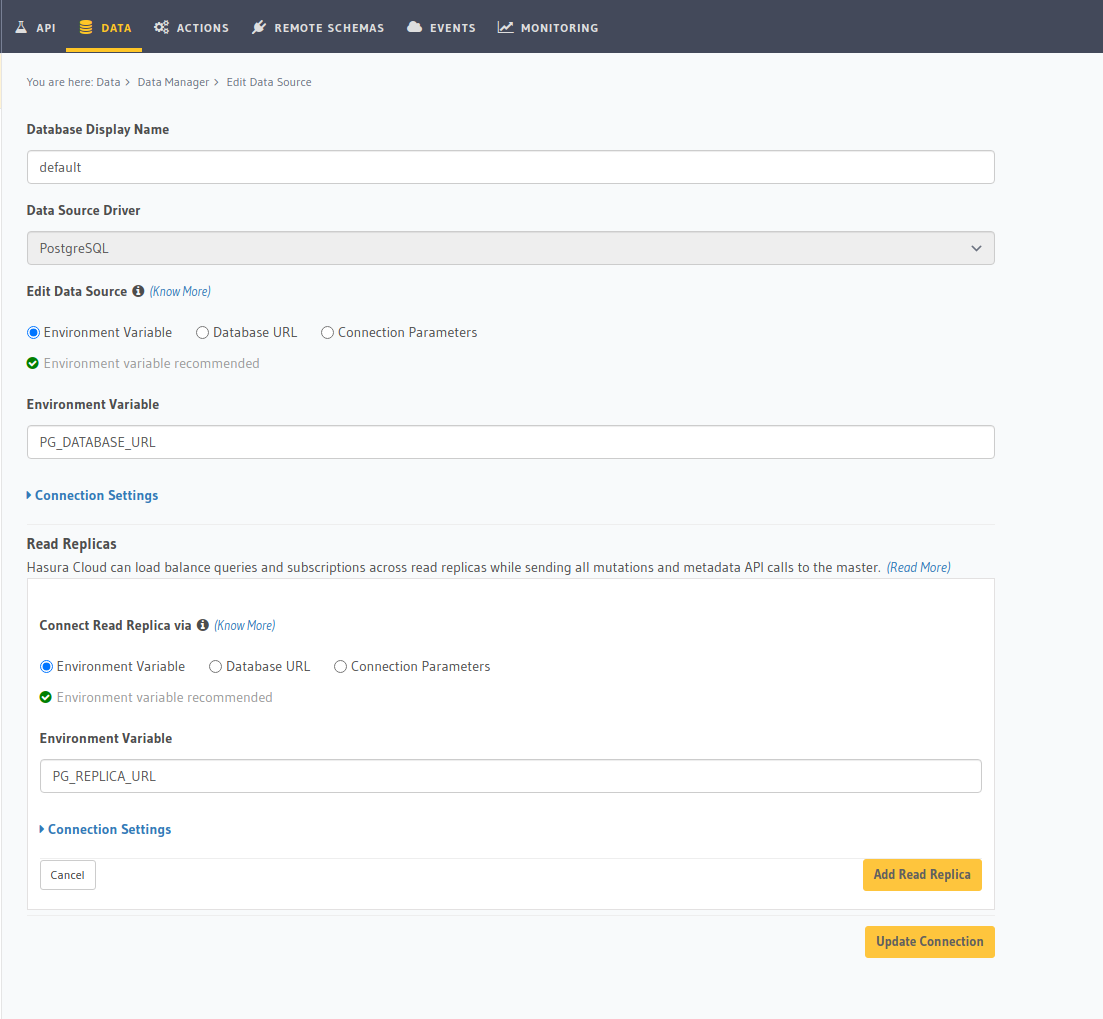Image resolution: width=1103 pixels, height=1019 pixels.
Task: Click the green checkmark recommendation icon
Action: [34, 363]
